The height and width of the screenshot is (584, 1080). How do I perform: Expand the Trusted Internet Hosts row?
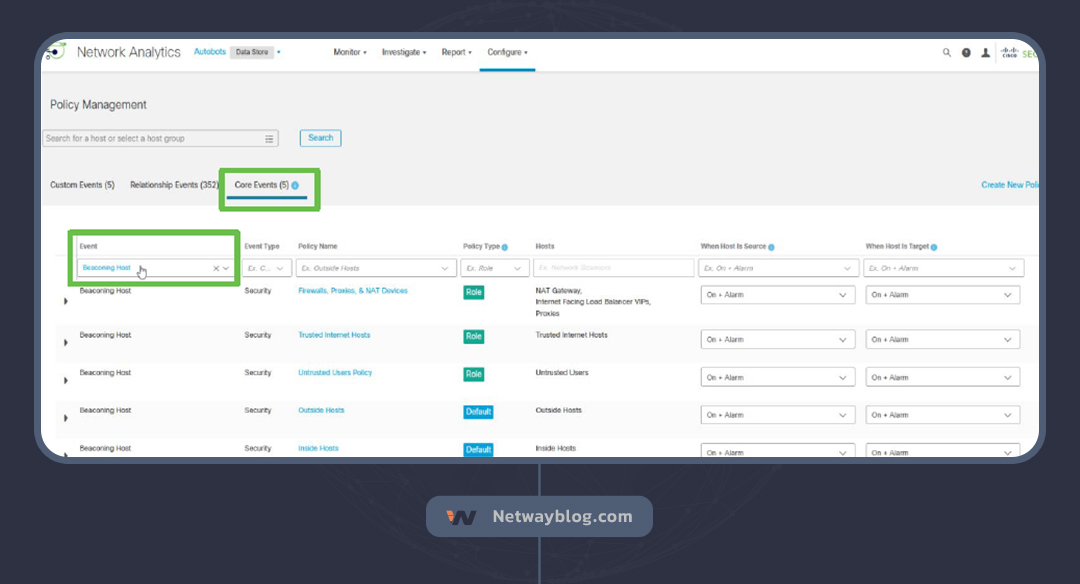(x=66, y=343)
